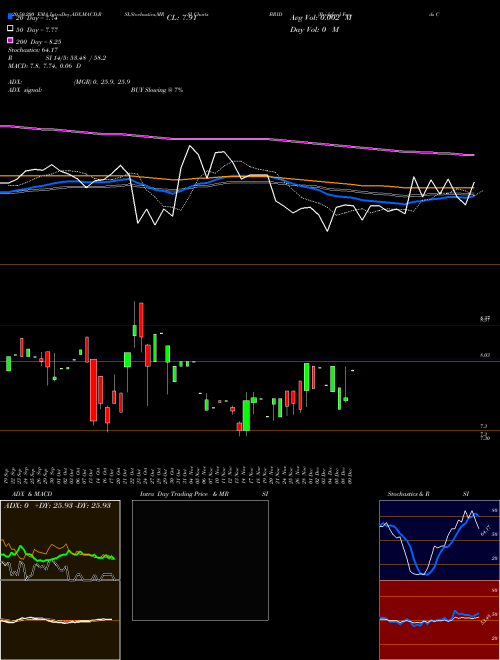Select the '200 Day = 8.25' legend text
This screenshot has height=660, width=500.
pos(38,42)
